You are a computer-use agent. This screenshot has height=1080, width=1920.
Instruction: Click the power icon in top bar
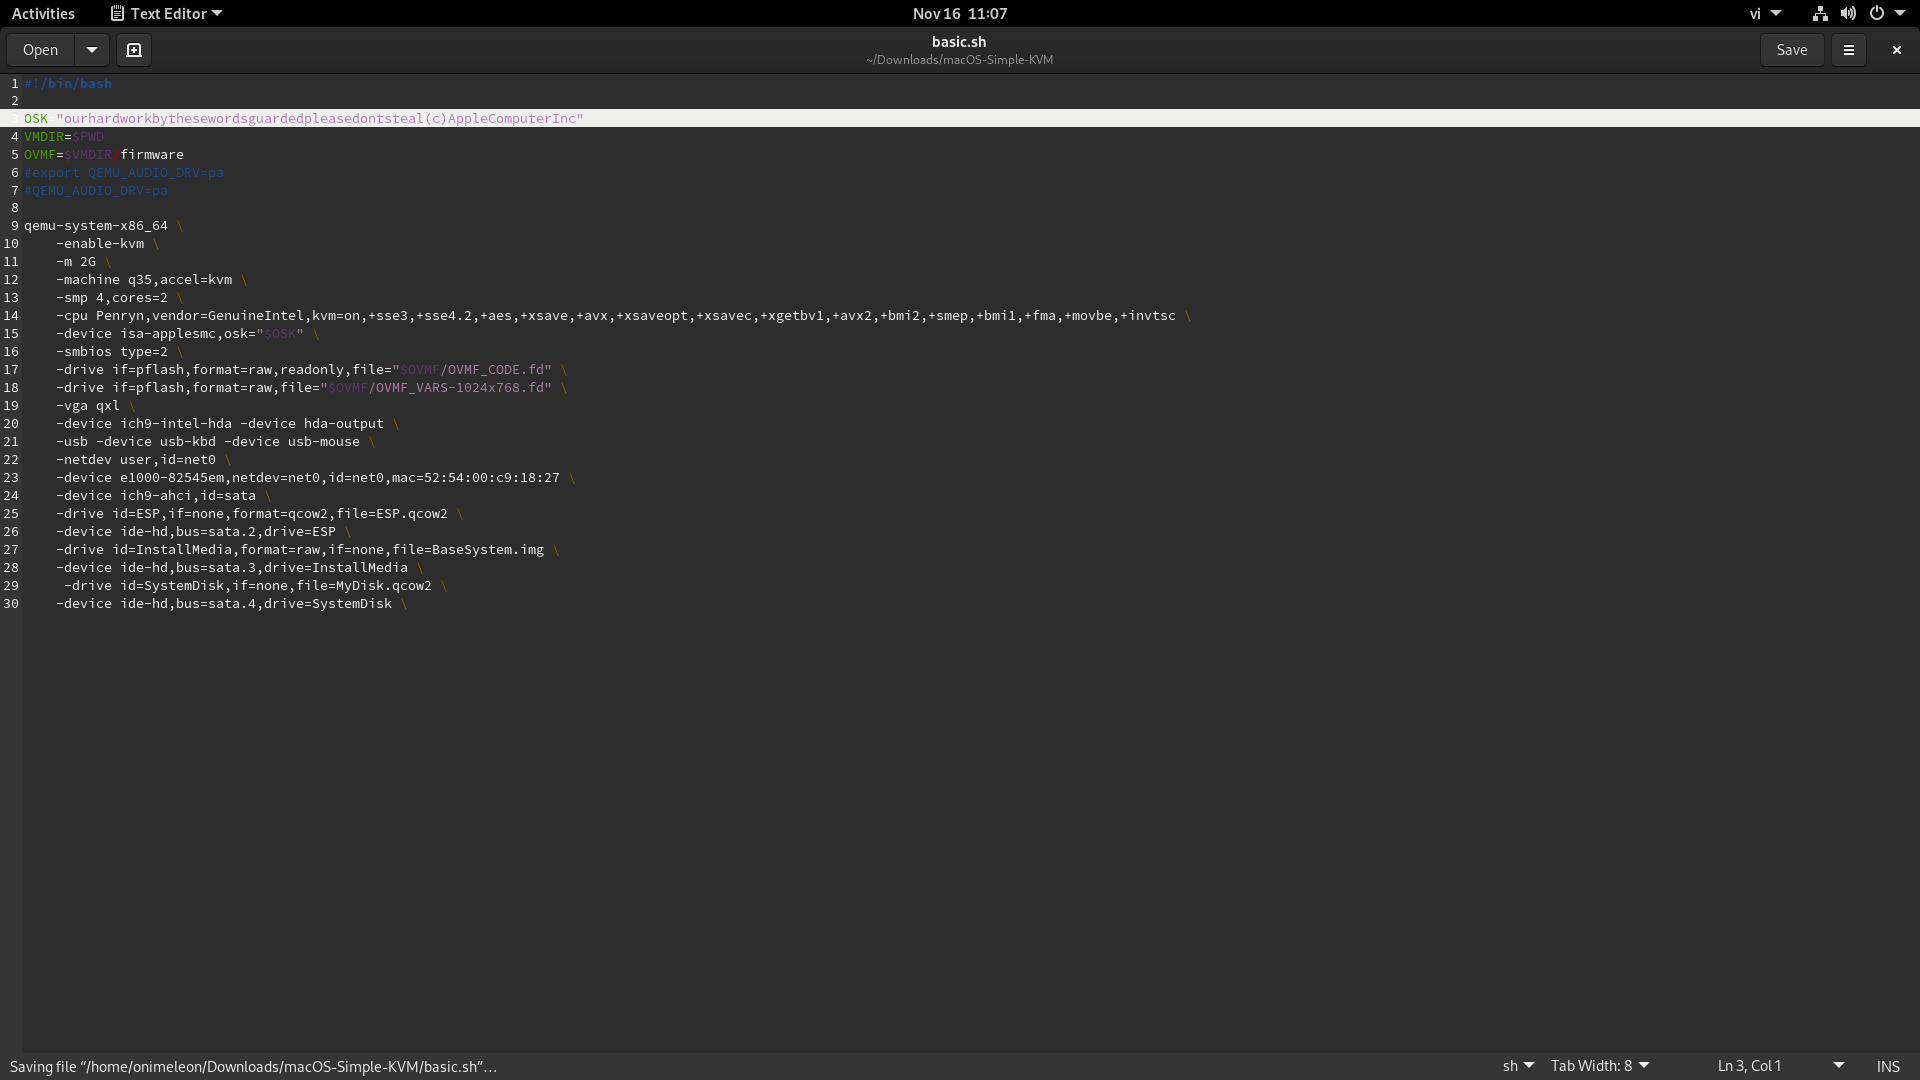click(x=1876, y=14)
